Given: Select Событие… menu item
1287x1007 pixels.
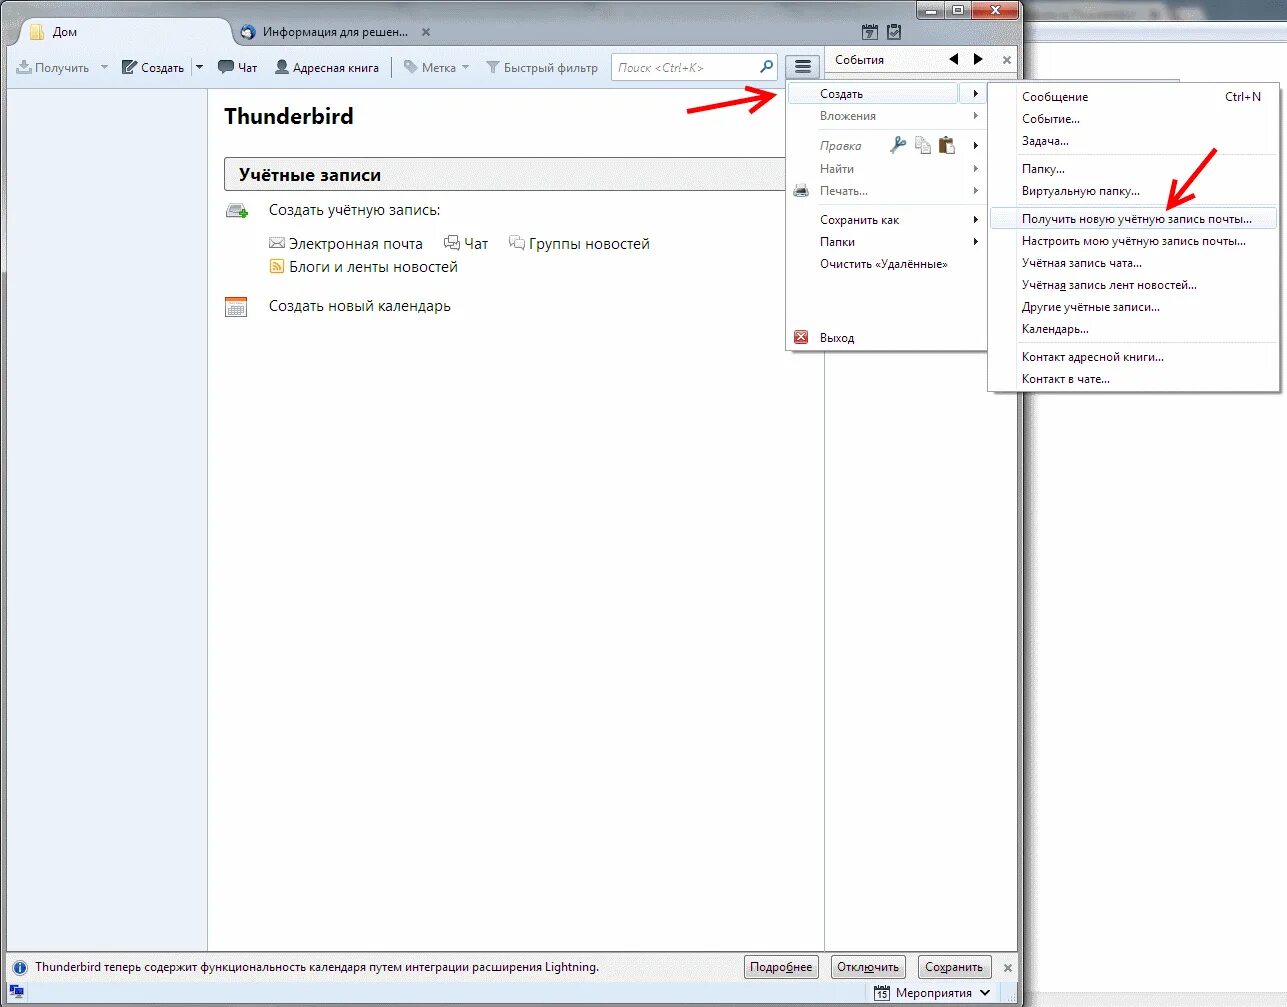Looking at the screenshot, I should click(1133, 119).
